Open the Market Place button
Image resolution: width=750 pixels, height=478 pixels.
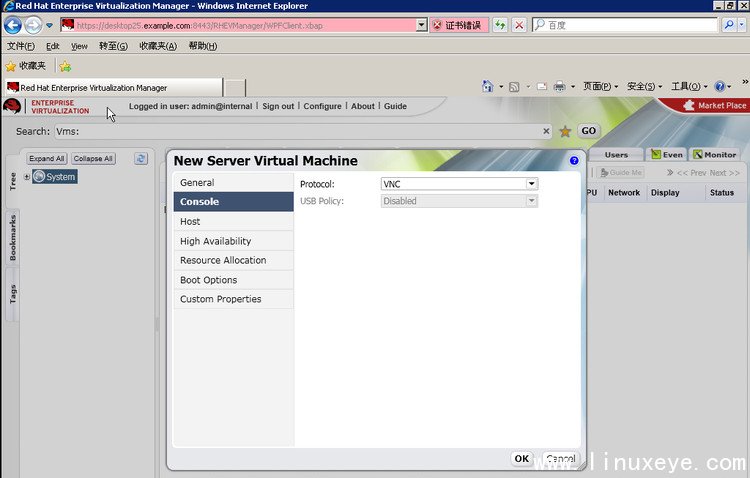pyautogui.click(x=715, y=105)
